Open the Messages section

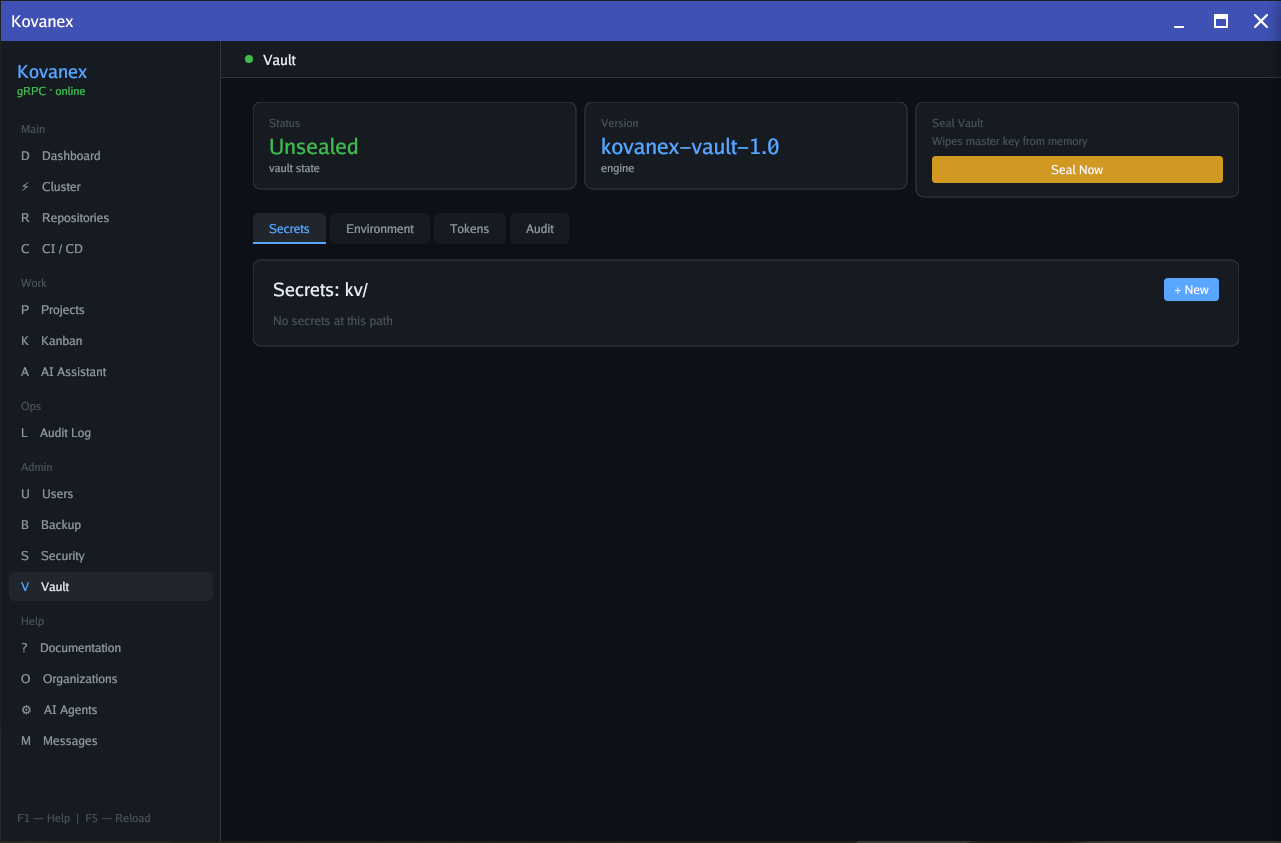coord(69,741)
